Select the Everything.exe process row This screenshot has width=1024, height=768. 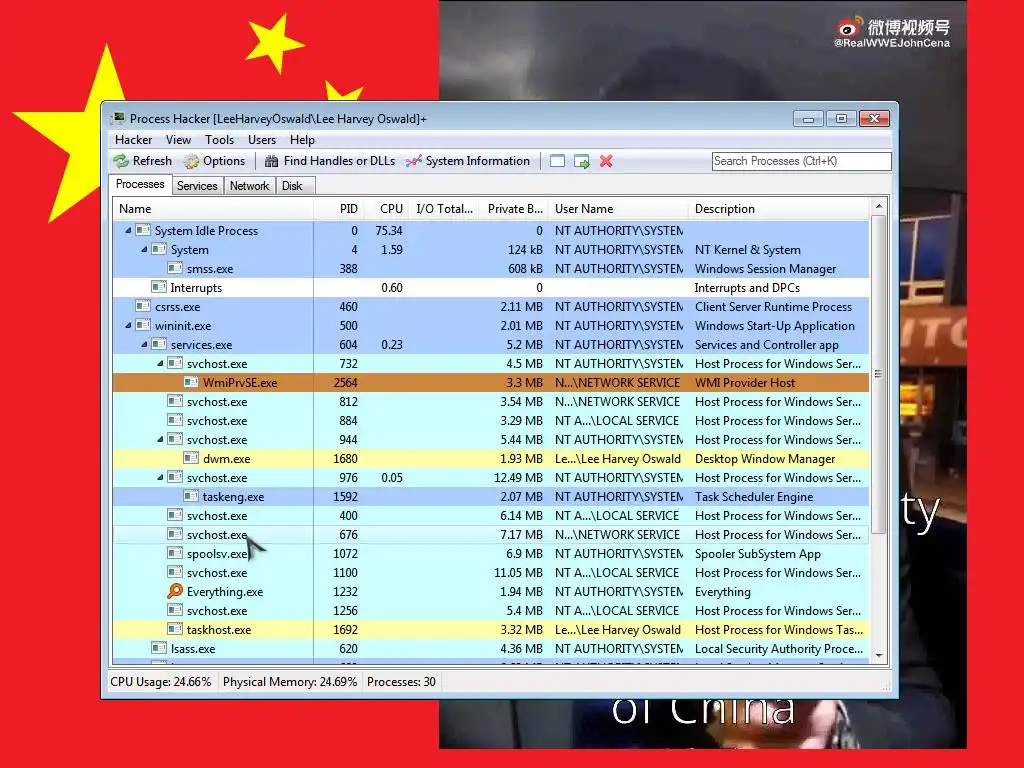(491, 591)
